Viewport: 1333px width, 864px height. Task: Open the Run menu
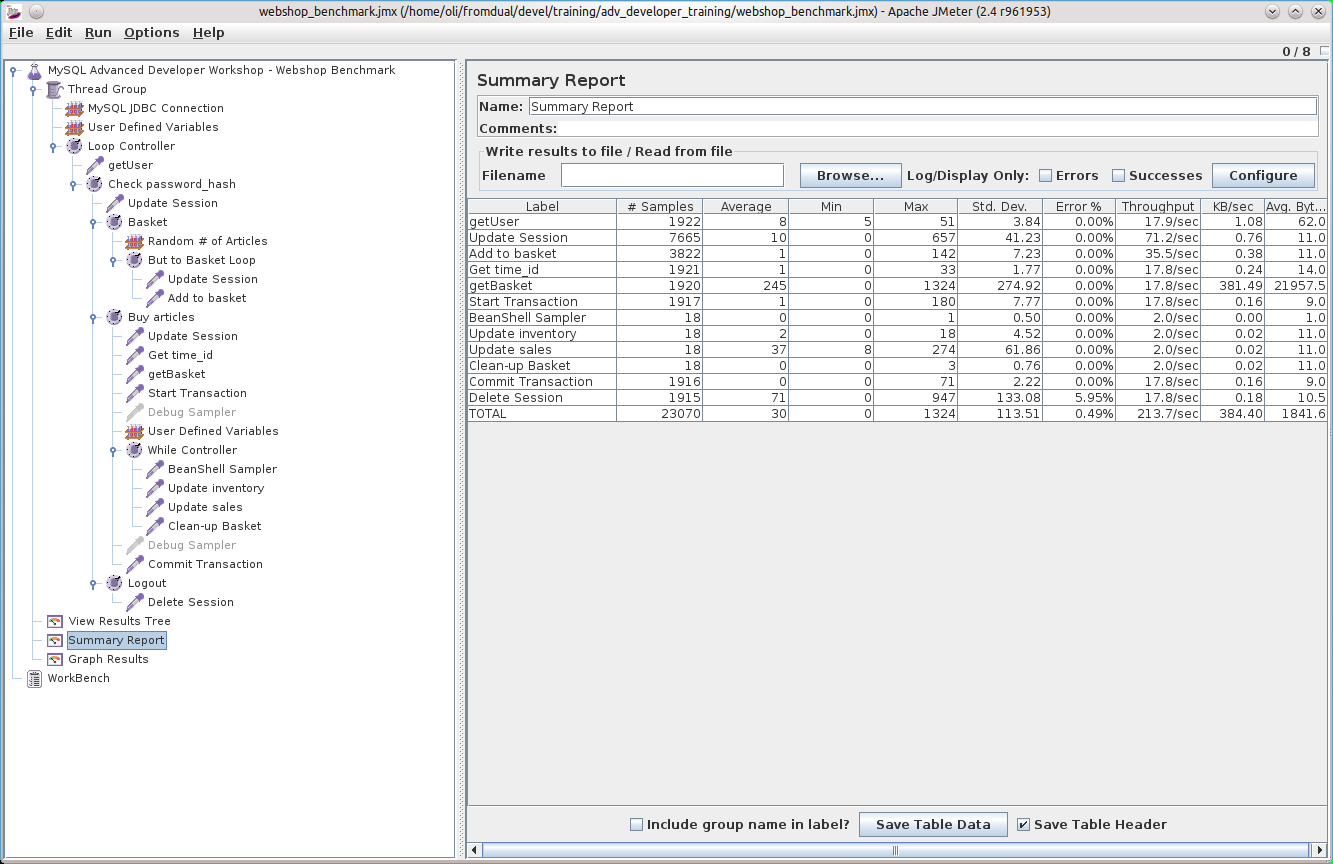tap(98, 32)
